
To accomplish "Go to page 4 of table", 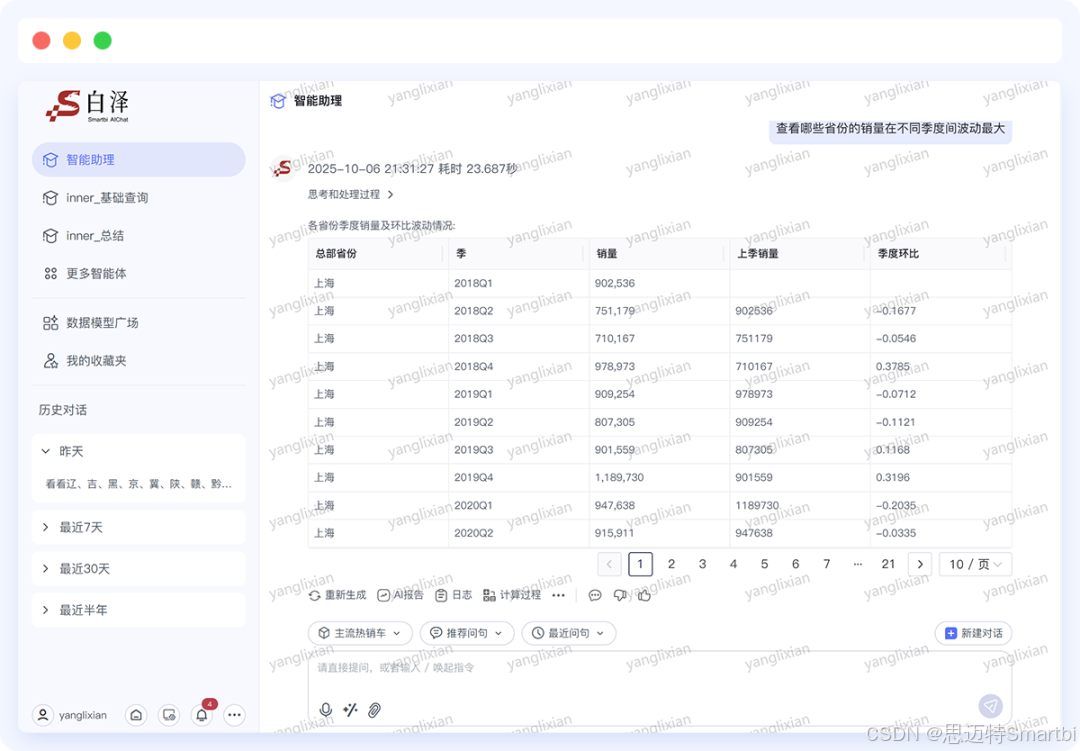I will coord(734,564).
